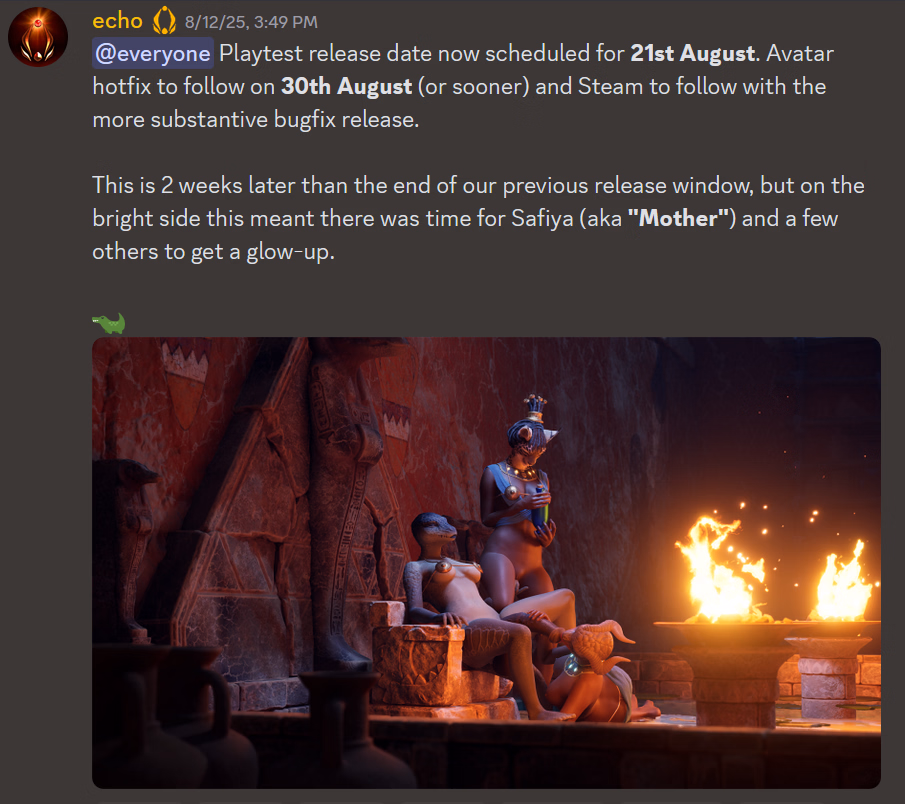The height and width of the screenshot is (804, 905).
Task: Open echo's profile avatar
Action: (x=38, y=36)
